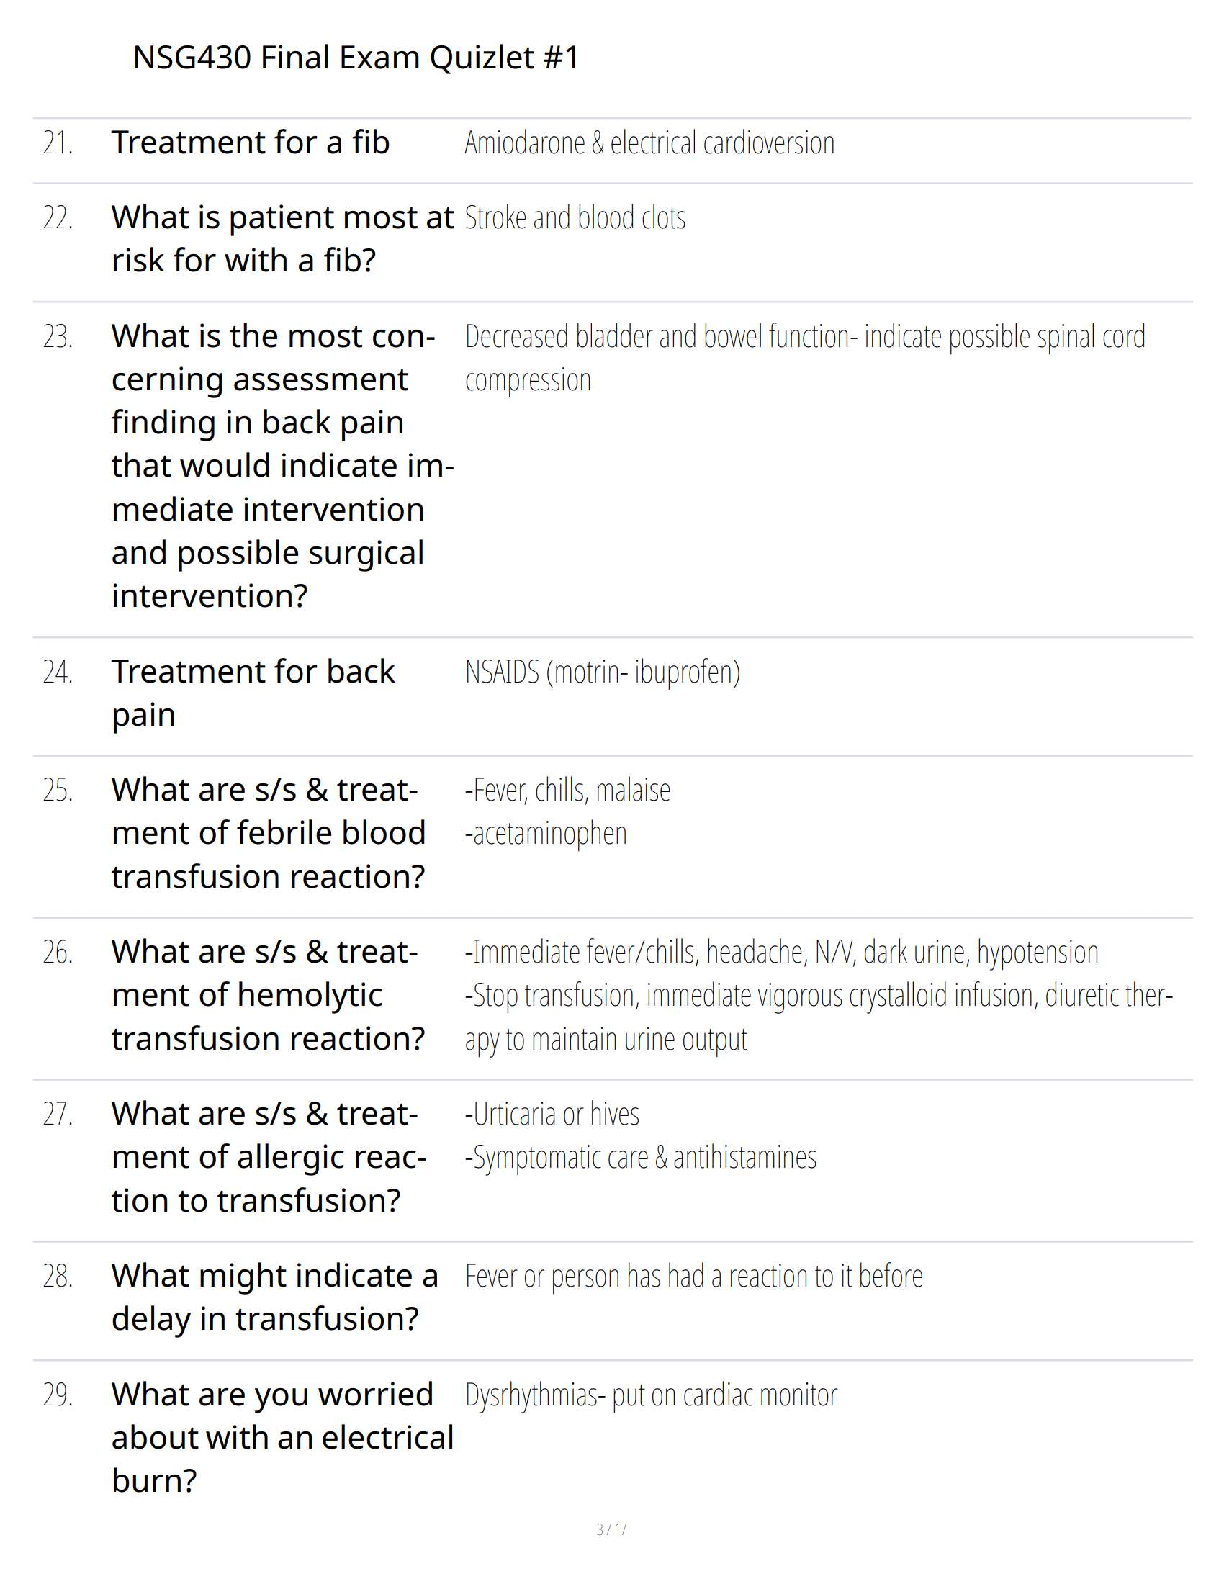Click the Symptomatic care & antihistamines answer
The height and width of the screenshot is (1584, 1224).
pyautogui.click(x=640, y=1158)
